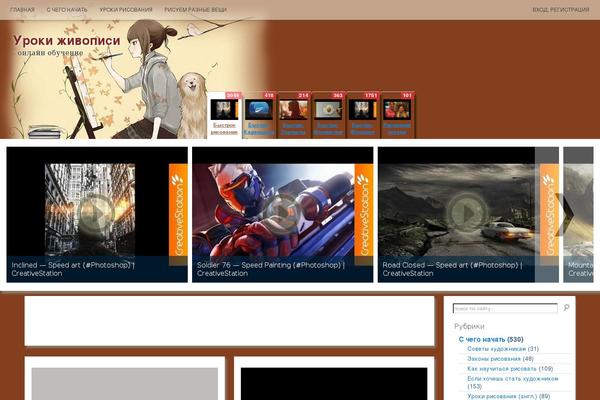
Task: Select the video tab with badge 101
Action: (x=397, y=115)
